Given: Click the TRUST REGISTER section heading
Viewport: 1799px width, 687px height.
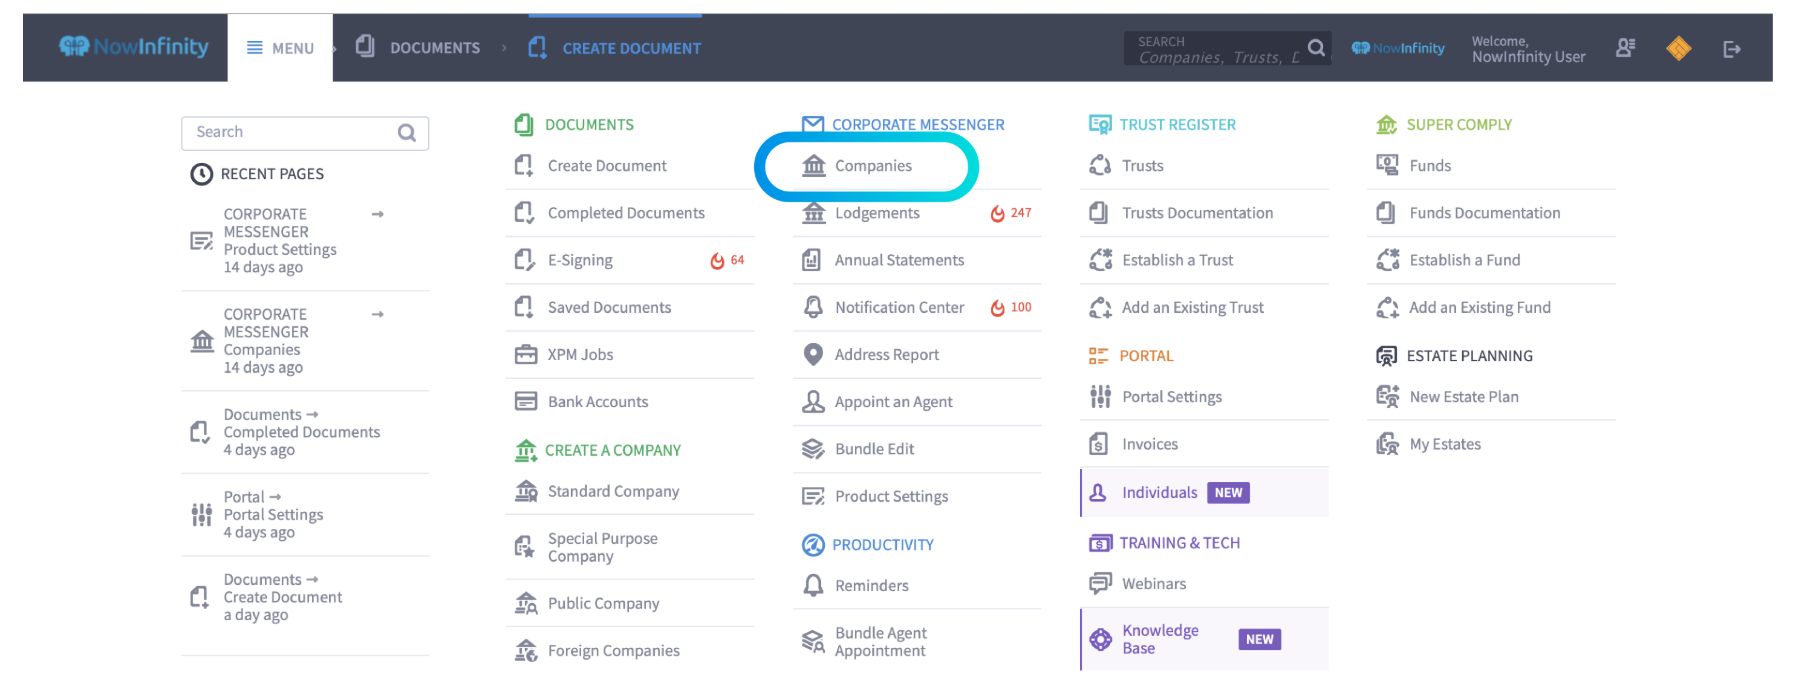Looking at the screenshot, I should pos(1177,125).
